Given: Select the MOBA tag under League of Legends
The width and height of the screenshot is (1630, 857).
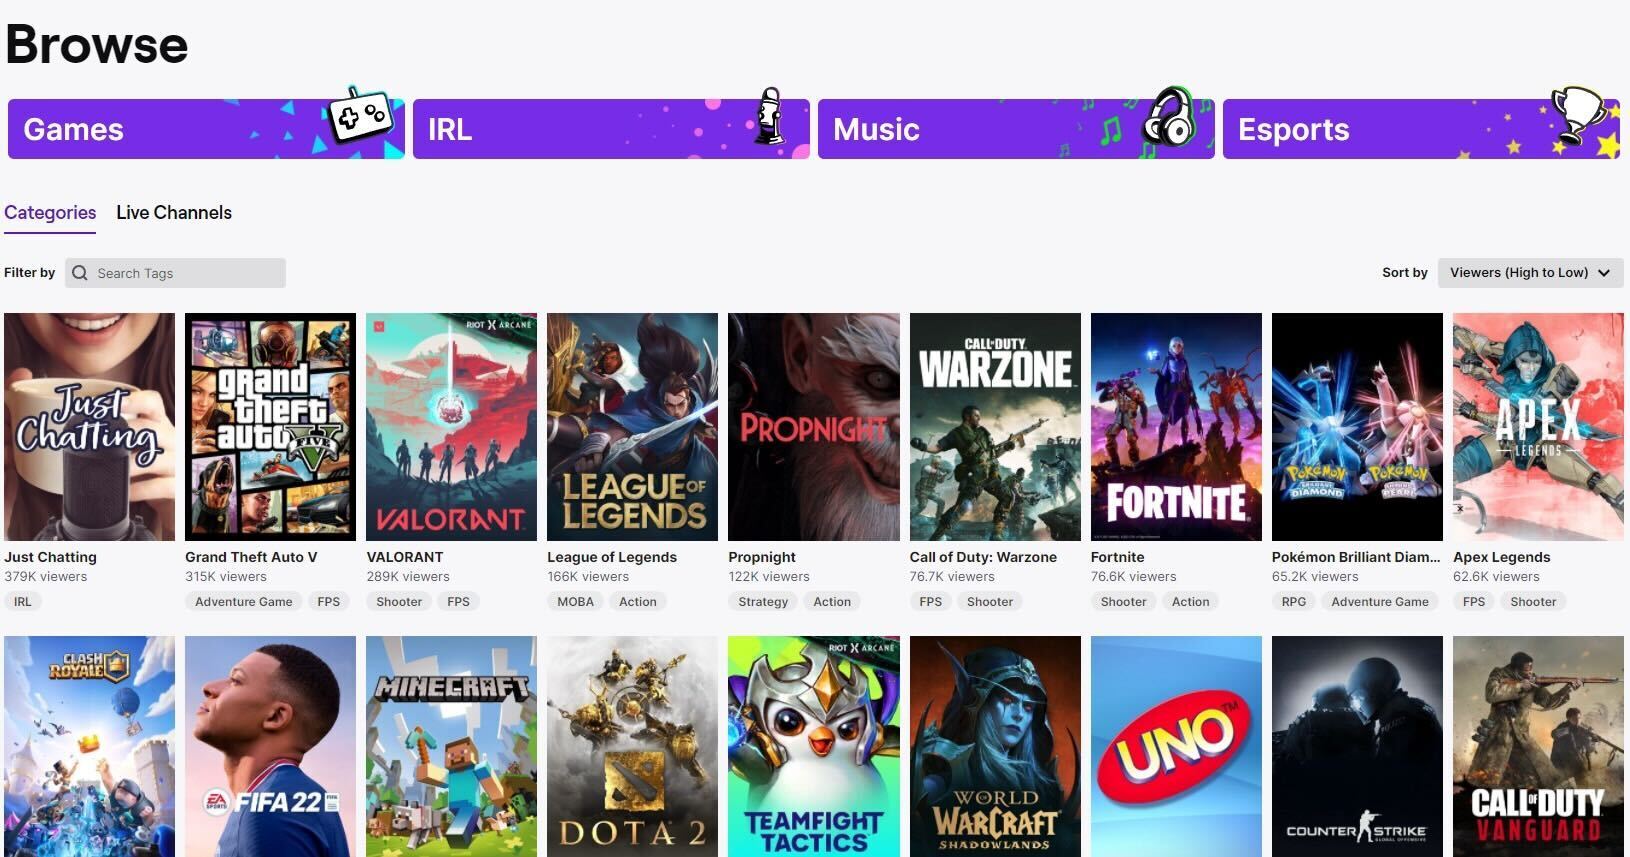Looking at the screenshot, I should click(x=575, y=602).
